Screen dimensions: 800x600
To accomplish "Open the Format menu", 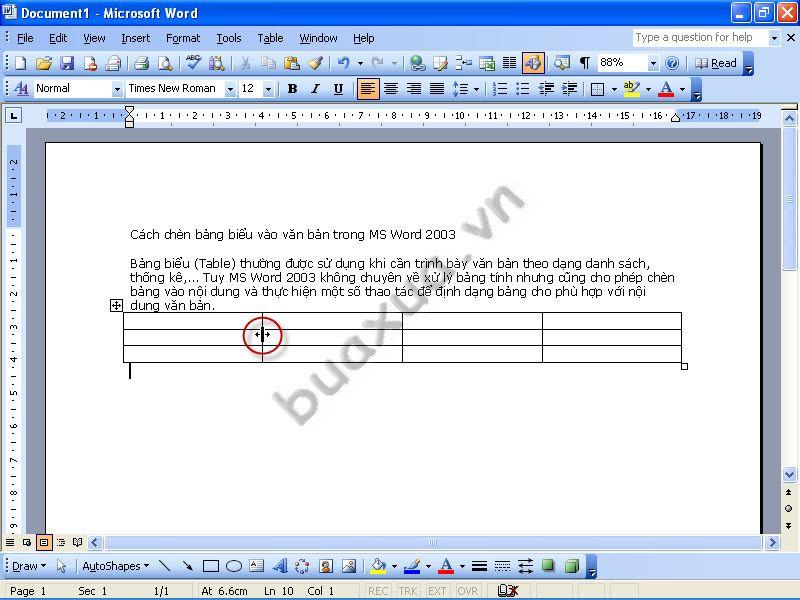I will coord(183,38).
